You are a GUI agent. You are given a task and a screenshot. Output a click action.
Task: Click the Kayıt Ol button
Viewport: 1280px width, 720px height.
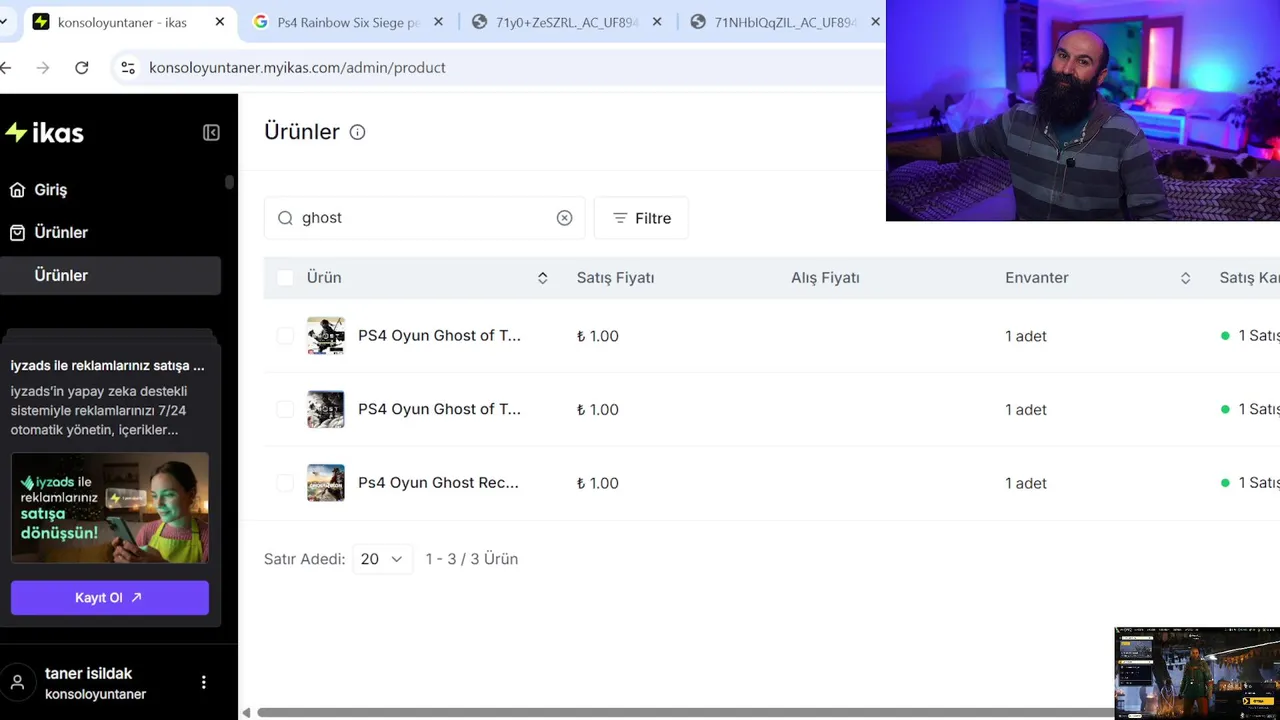(110, 598)
